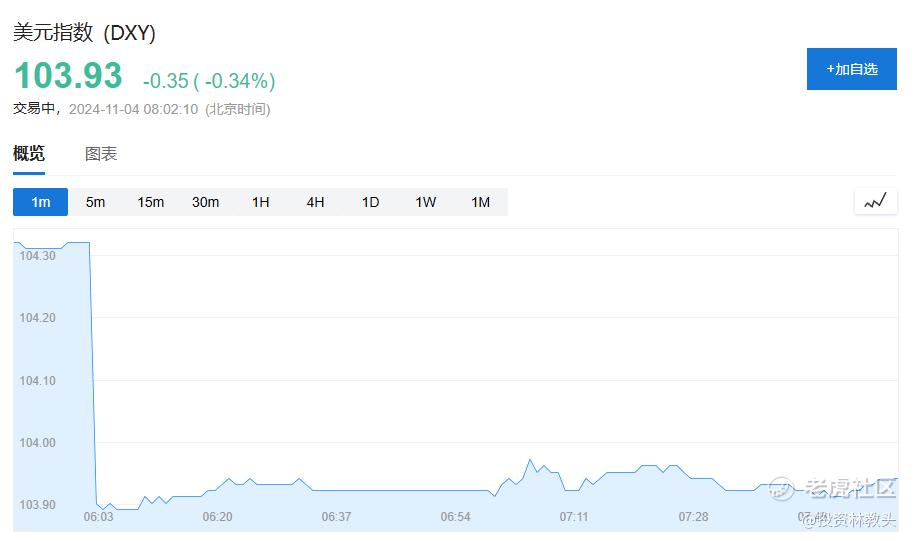Select the 15m timeframe
The height and width of the screenshot is (541, 914).
click(x=150, y=202)
